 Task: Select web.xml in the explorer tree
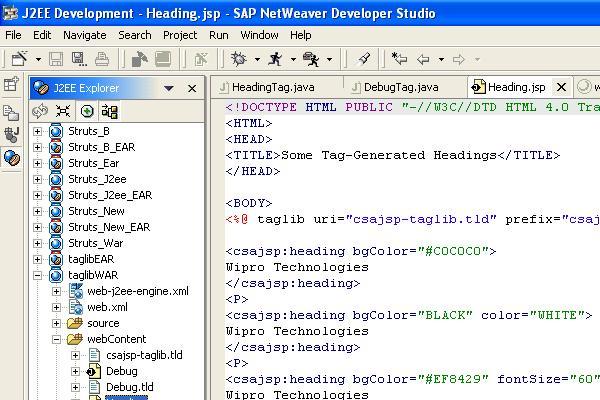click(107, 307)
